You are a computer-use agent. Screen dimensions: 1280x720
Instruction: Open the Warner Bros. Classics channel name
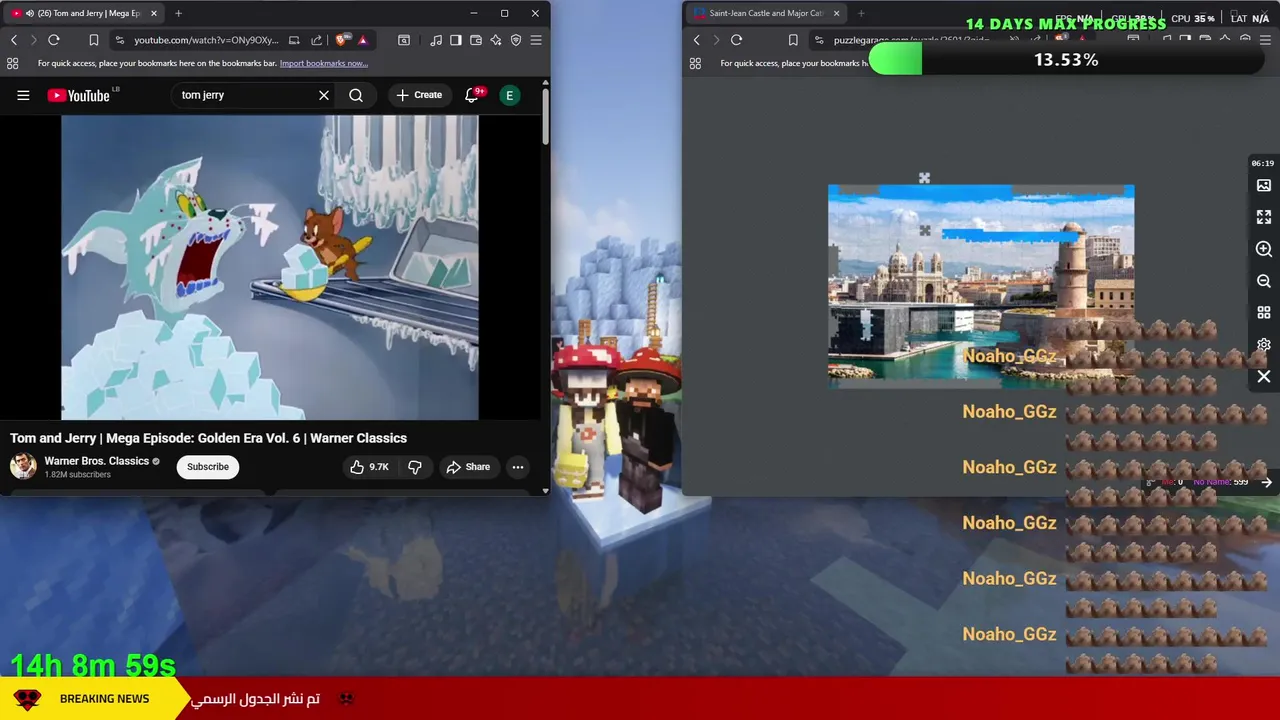click(96, 461)
